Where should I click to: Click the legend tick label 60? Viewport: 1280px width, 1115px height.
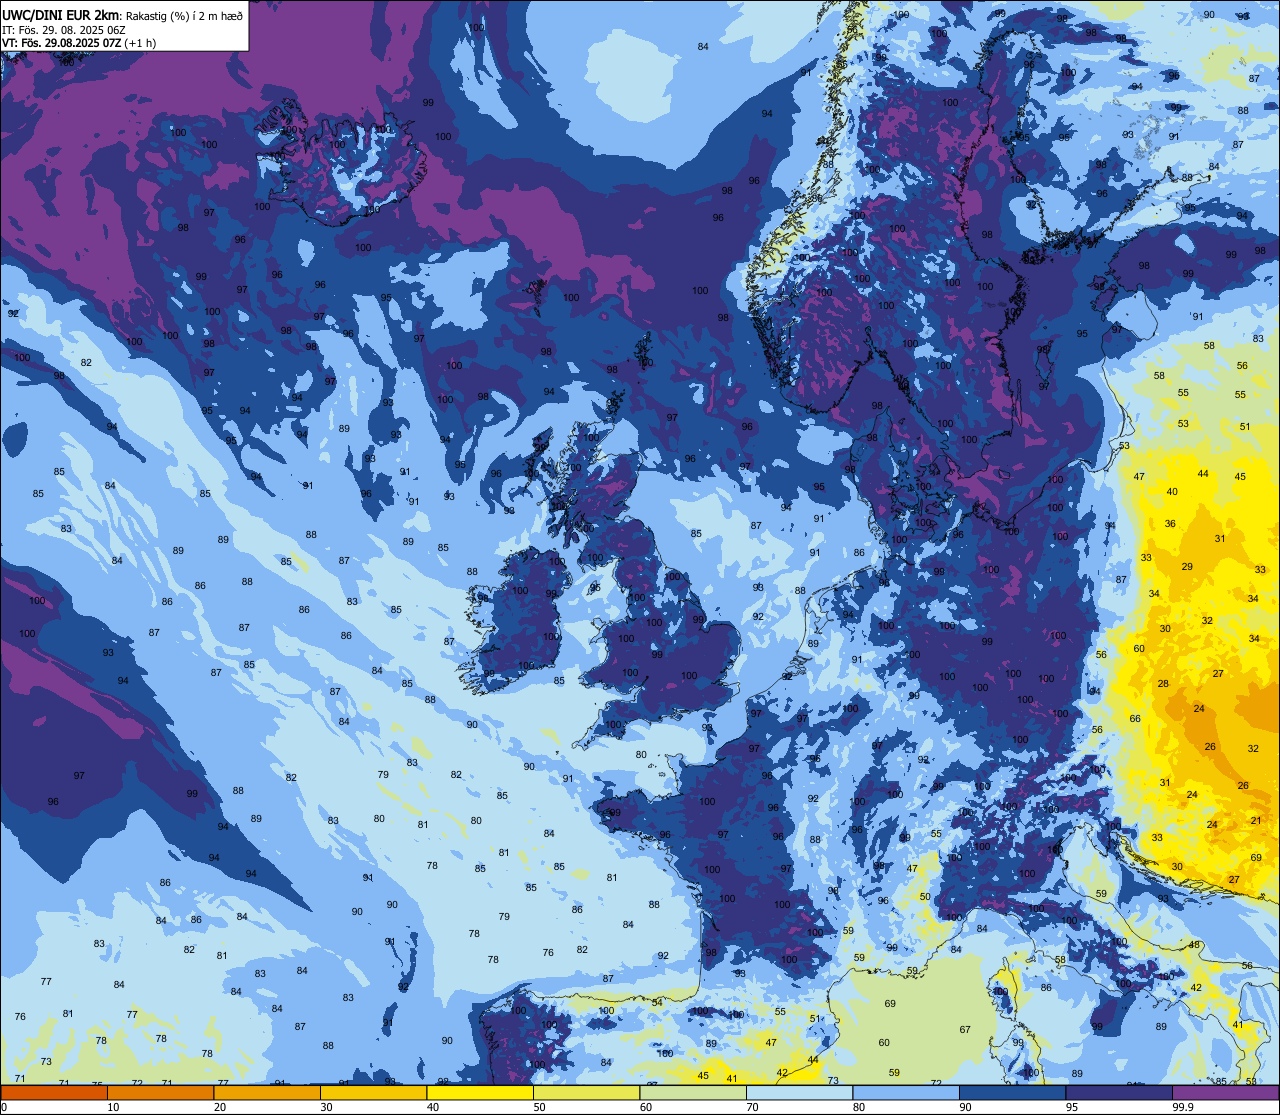pyautogui.click(x=646, y=1107)
